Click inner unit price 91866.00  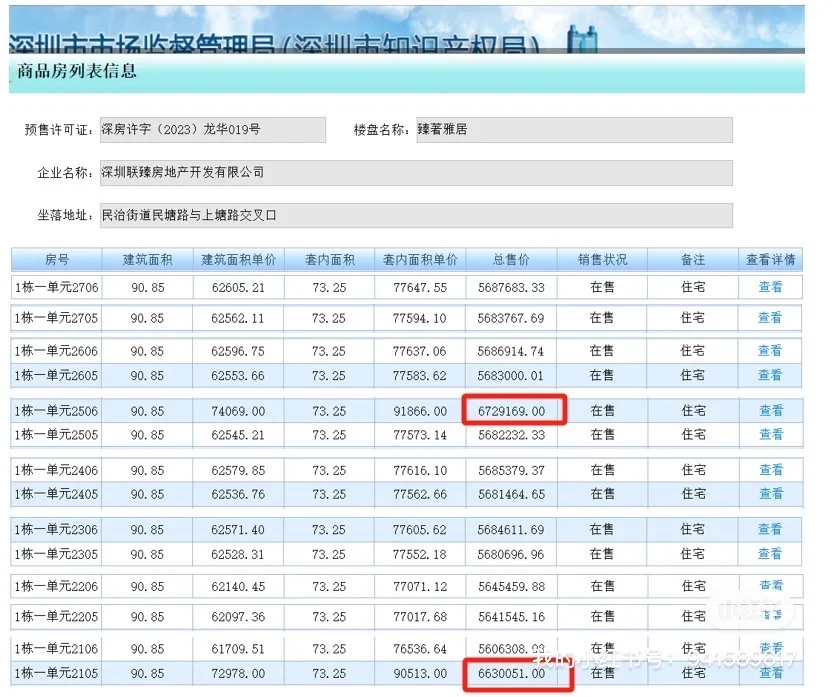420,411
